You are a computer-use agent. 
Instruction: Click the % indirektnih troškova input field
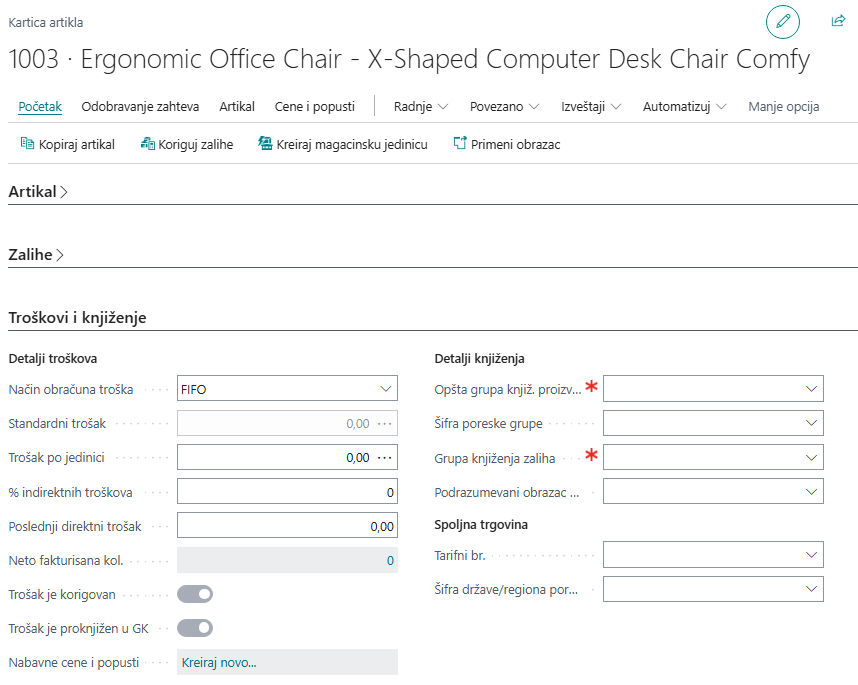(x=287, y=492)
